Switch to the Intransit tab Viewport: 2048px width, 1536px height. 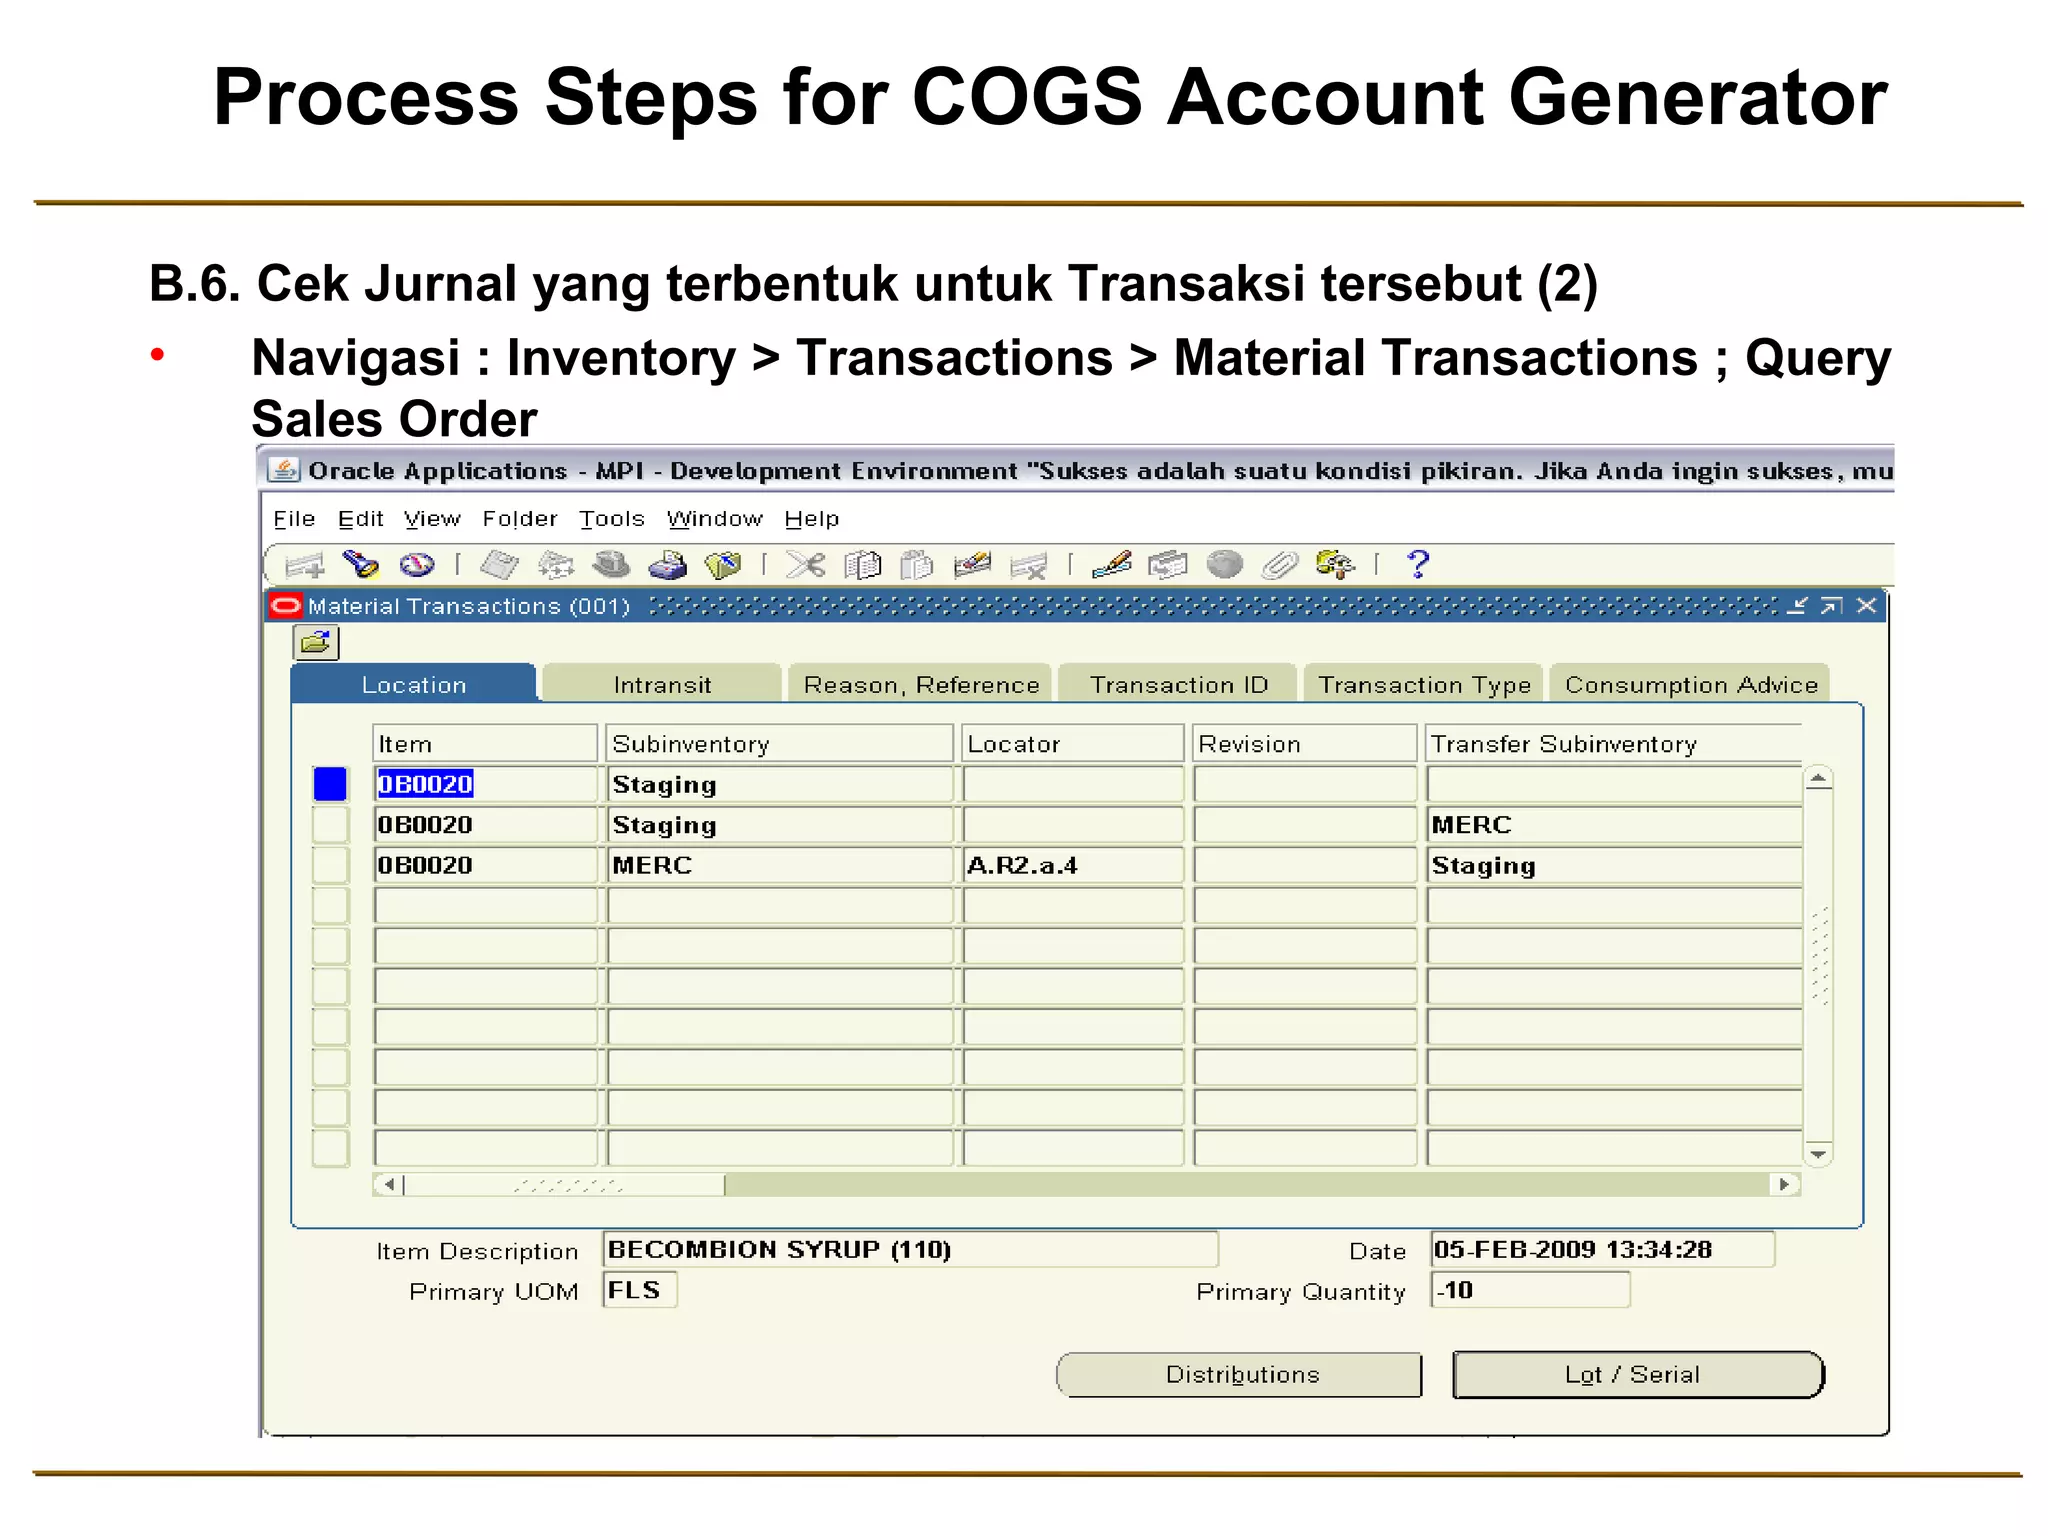[662, 684]
